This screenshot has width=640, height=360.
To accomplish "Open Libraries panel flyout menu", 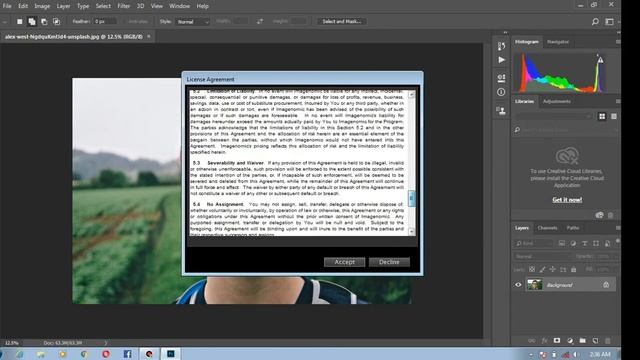I will (618, 101).
